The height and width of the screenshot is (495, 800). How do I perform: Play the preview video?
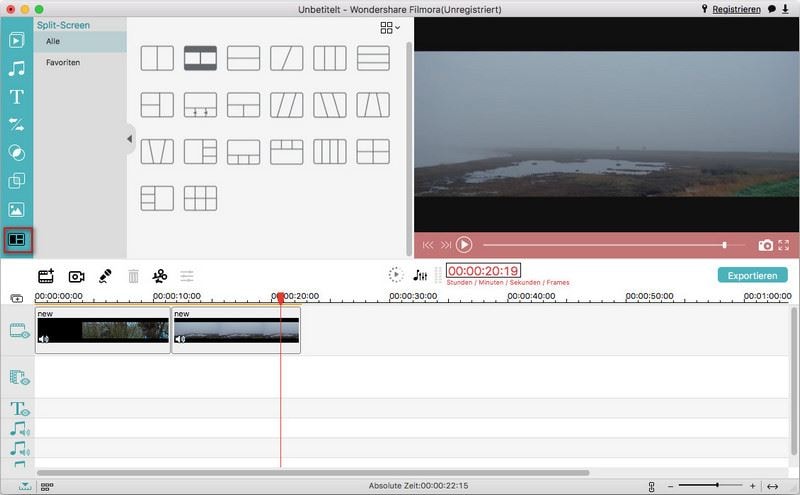click(464, 245)
